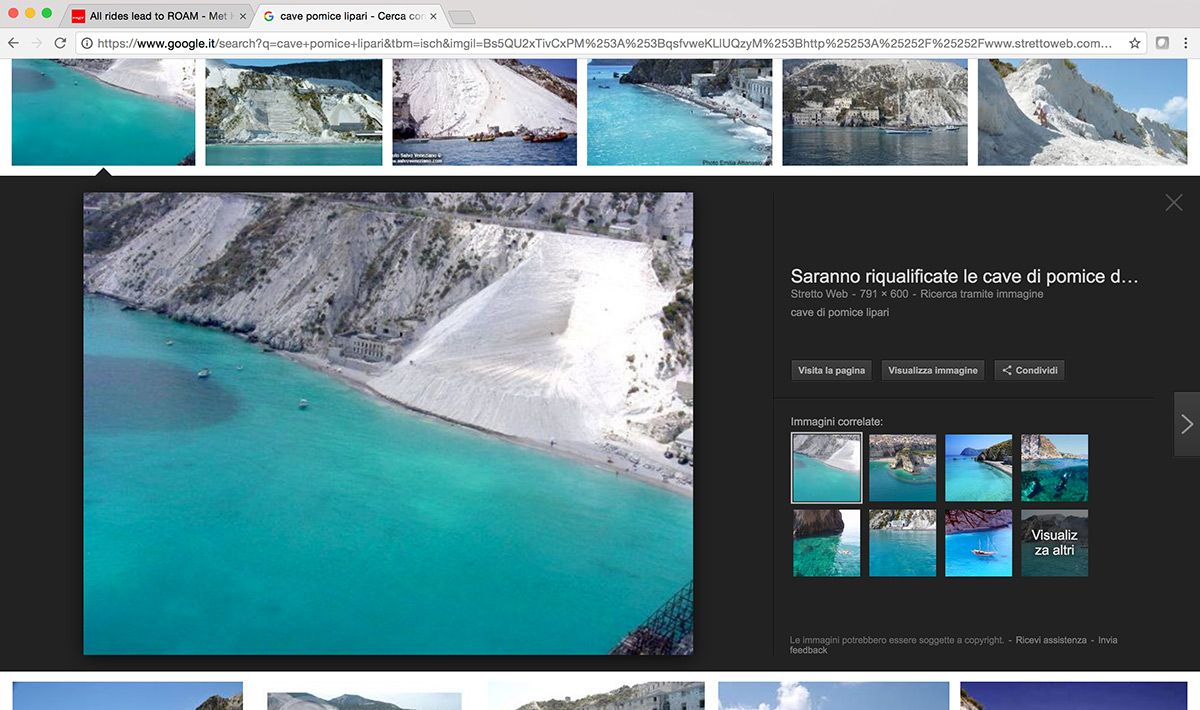The width and height of the screenshot is (1200, 710).
Task: Reload the page with the refresh icon
Action: pos(60,43)
